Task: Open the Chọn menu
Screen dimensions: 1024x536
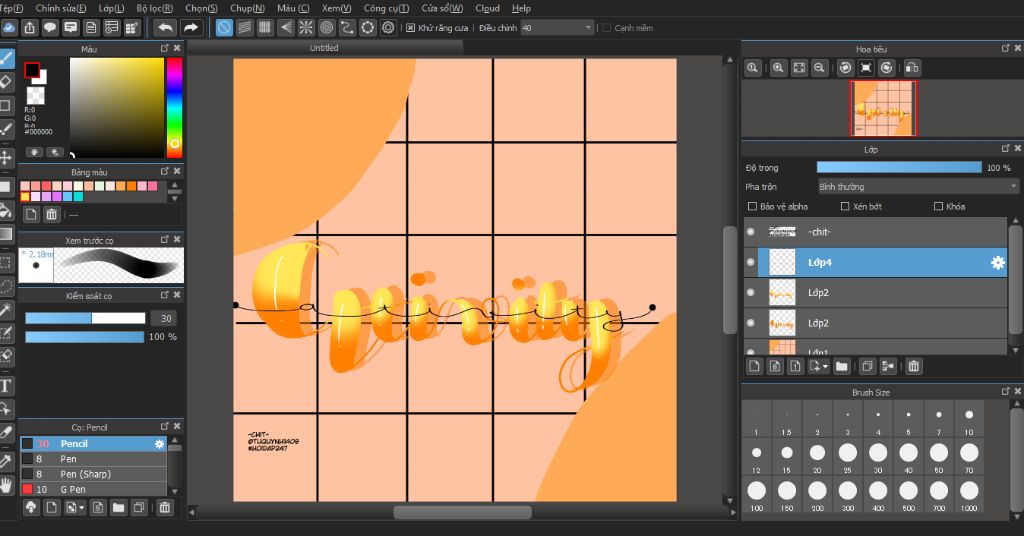Action: click(x=201, y=8)
